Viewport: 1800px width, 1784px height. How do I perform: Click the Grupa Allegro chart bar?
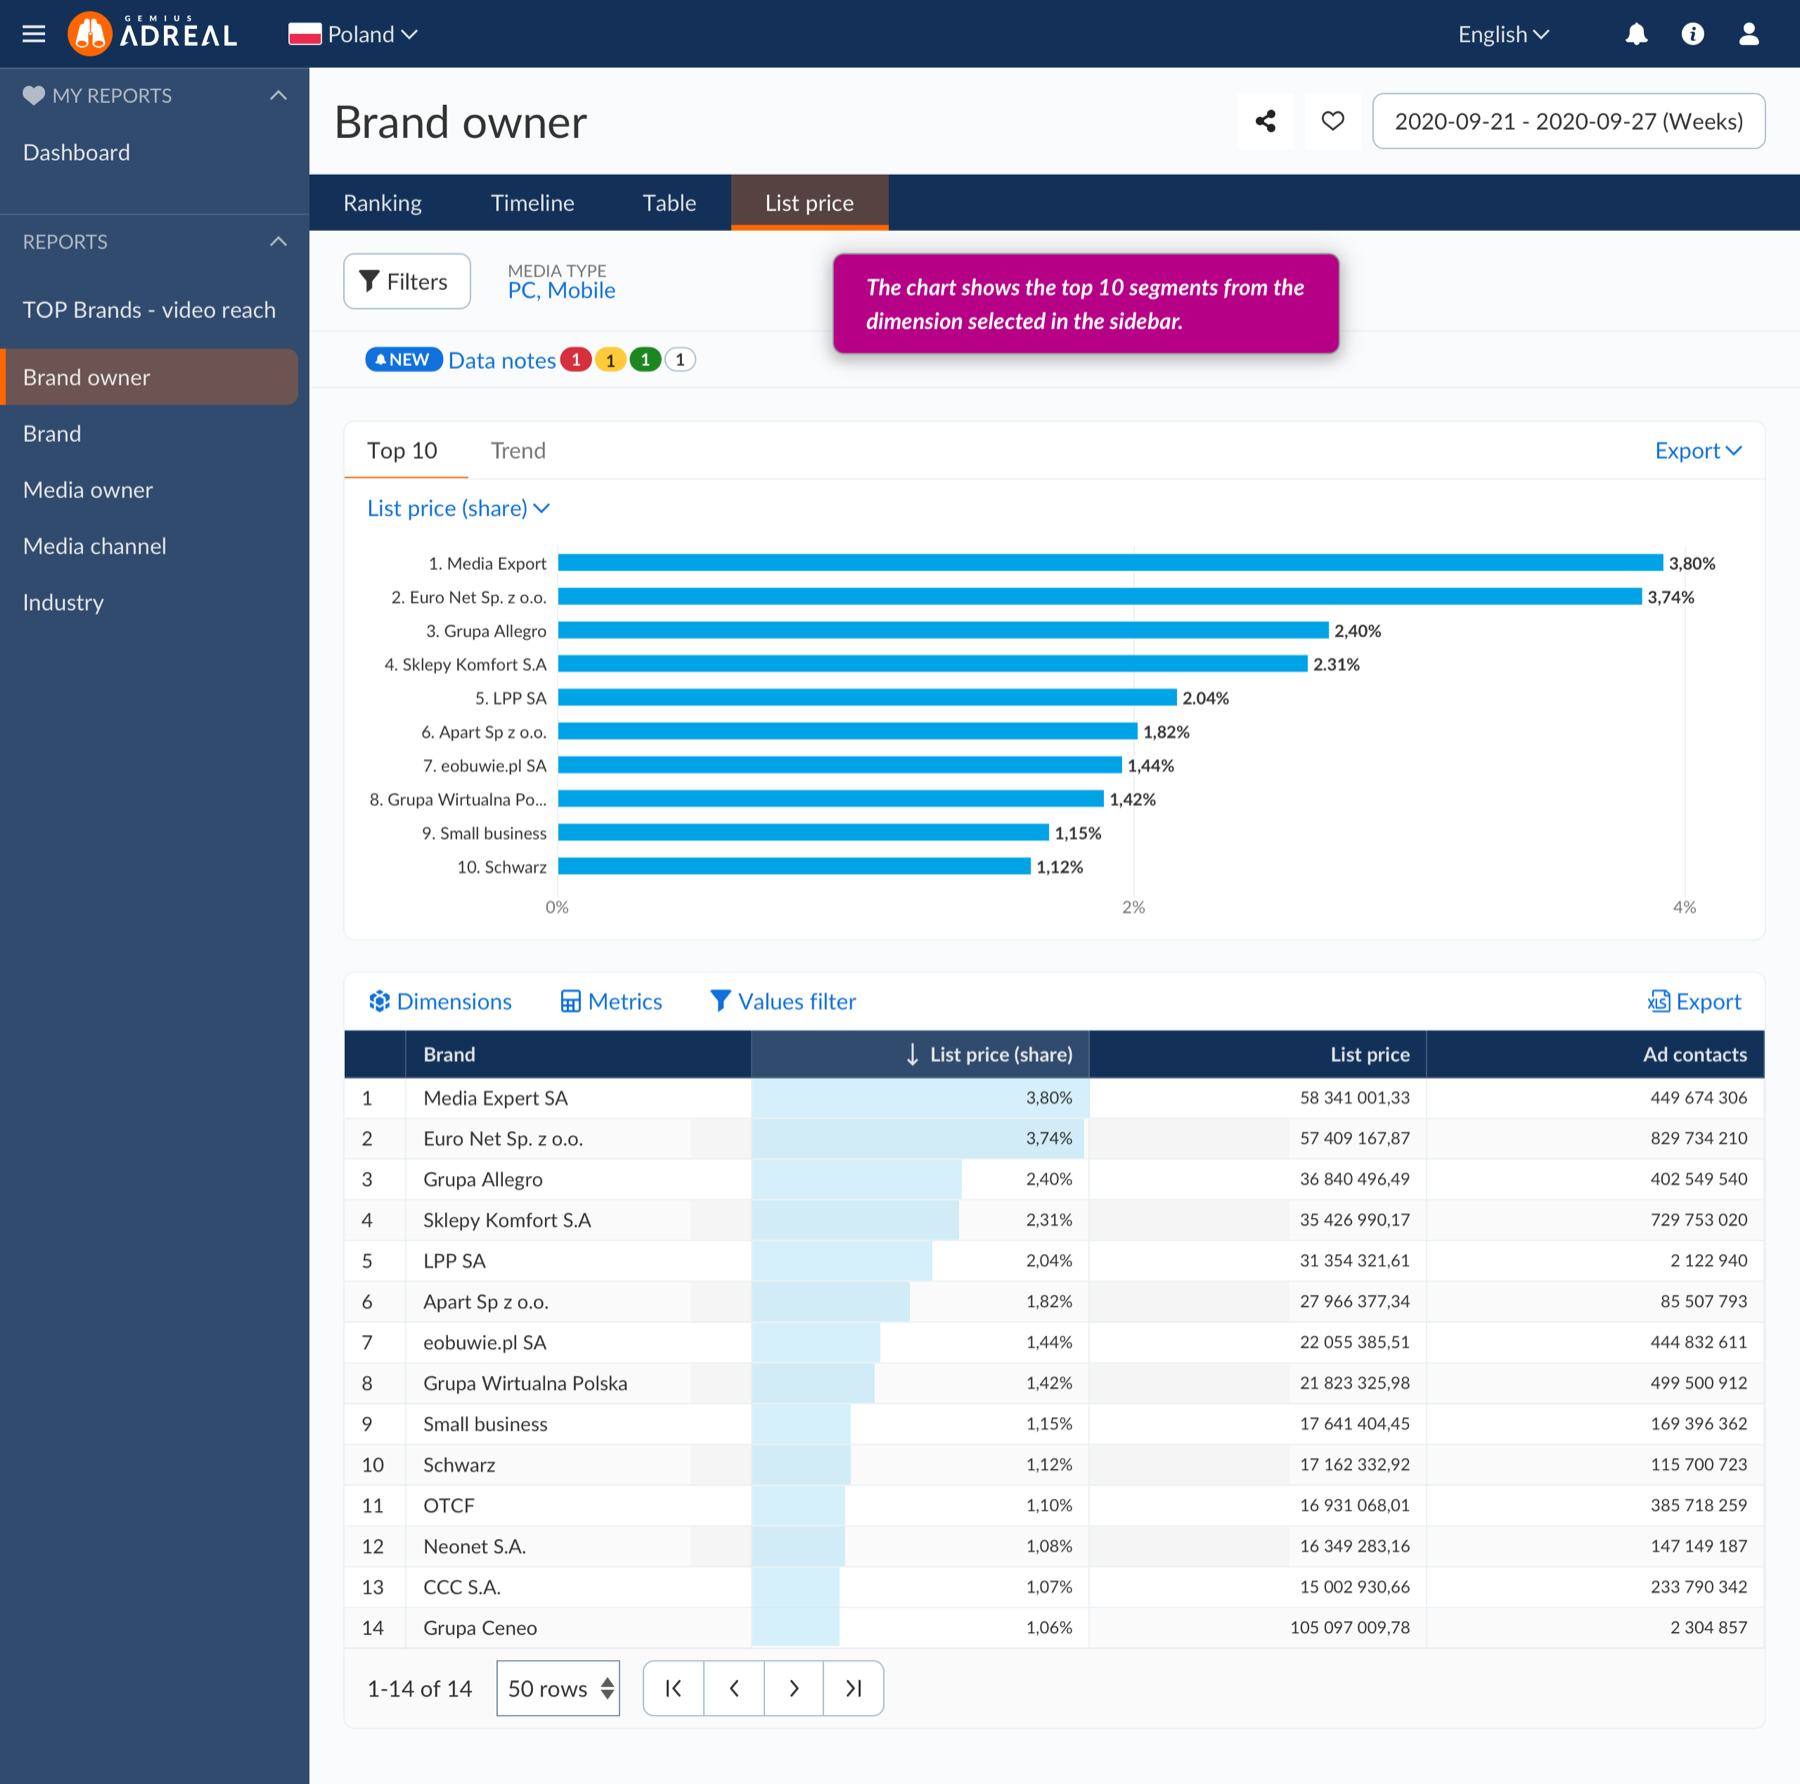click(x=943, y=630)
